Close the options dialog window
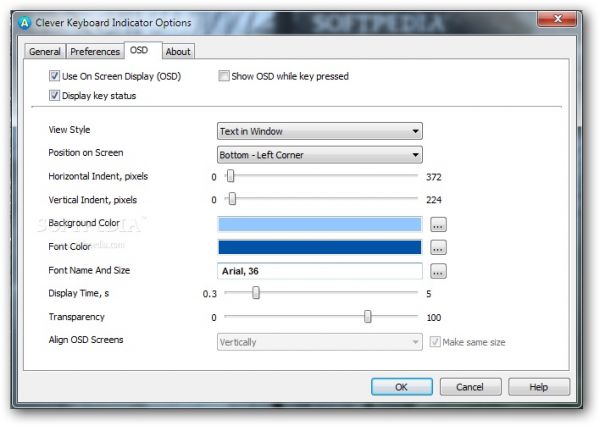Image resolution: width=600 pixels, height=426 pixels. coord(557,18)
